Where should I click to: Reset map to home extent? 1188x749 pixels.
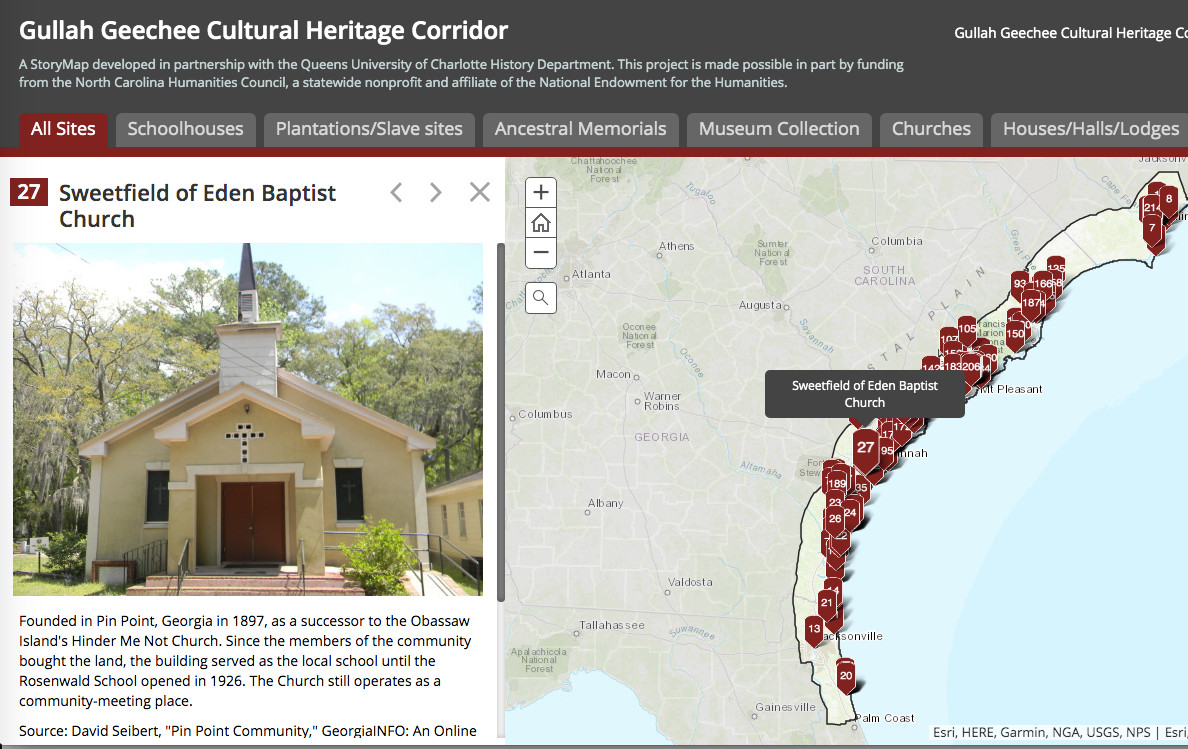click(x=541, y=223)
